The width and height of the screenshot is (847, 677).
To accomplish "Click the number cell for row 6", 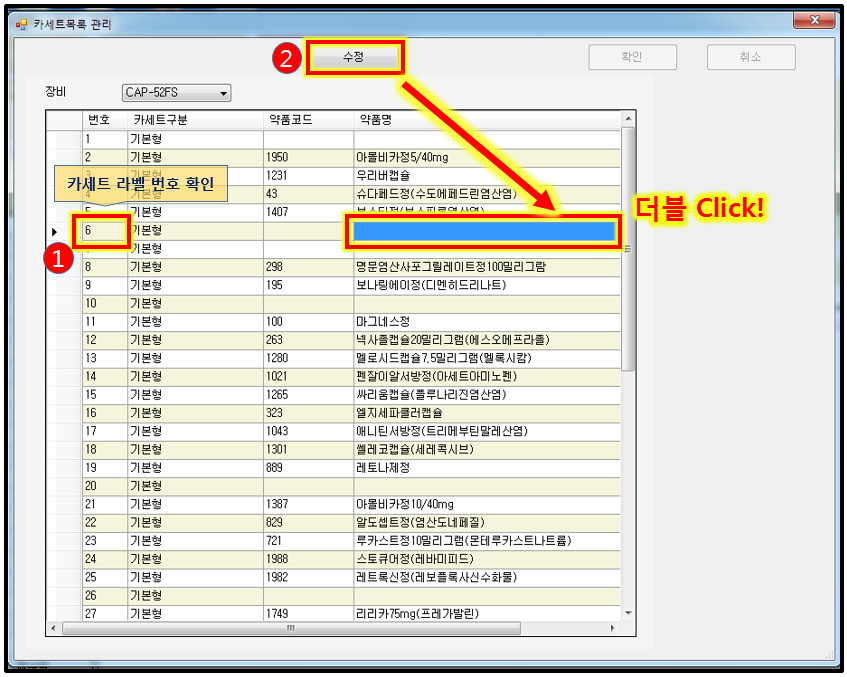I will pos(104,231).
